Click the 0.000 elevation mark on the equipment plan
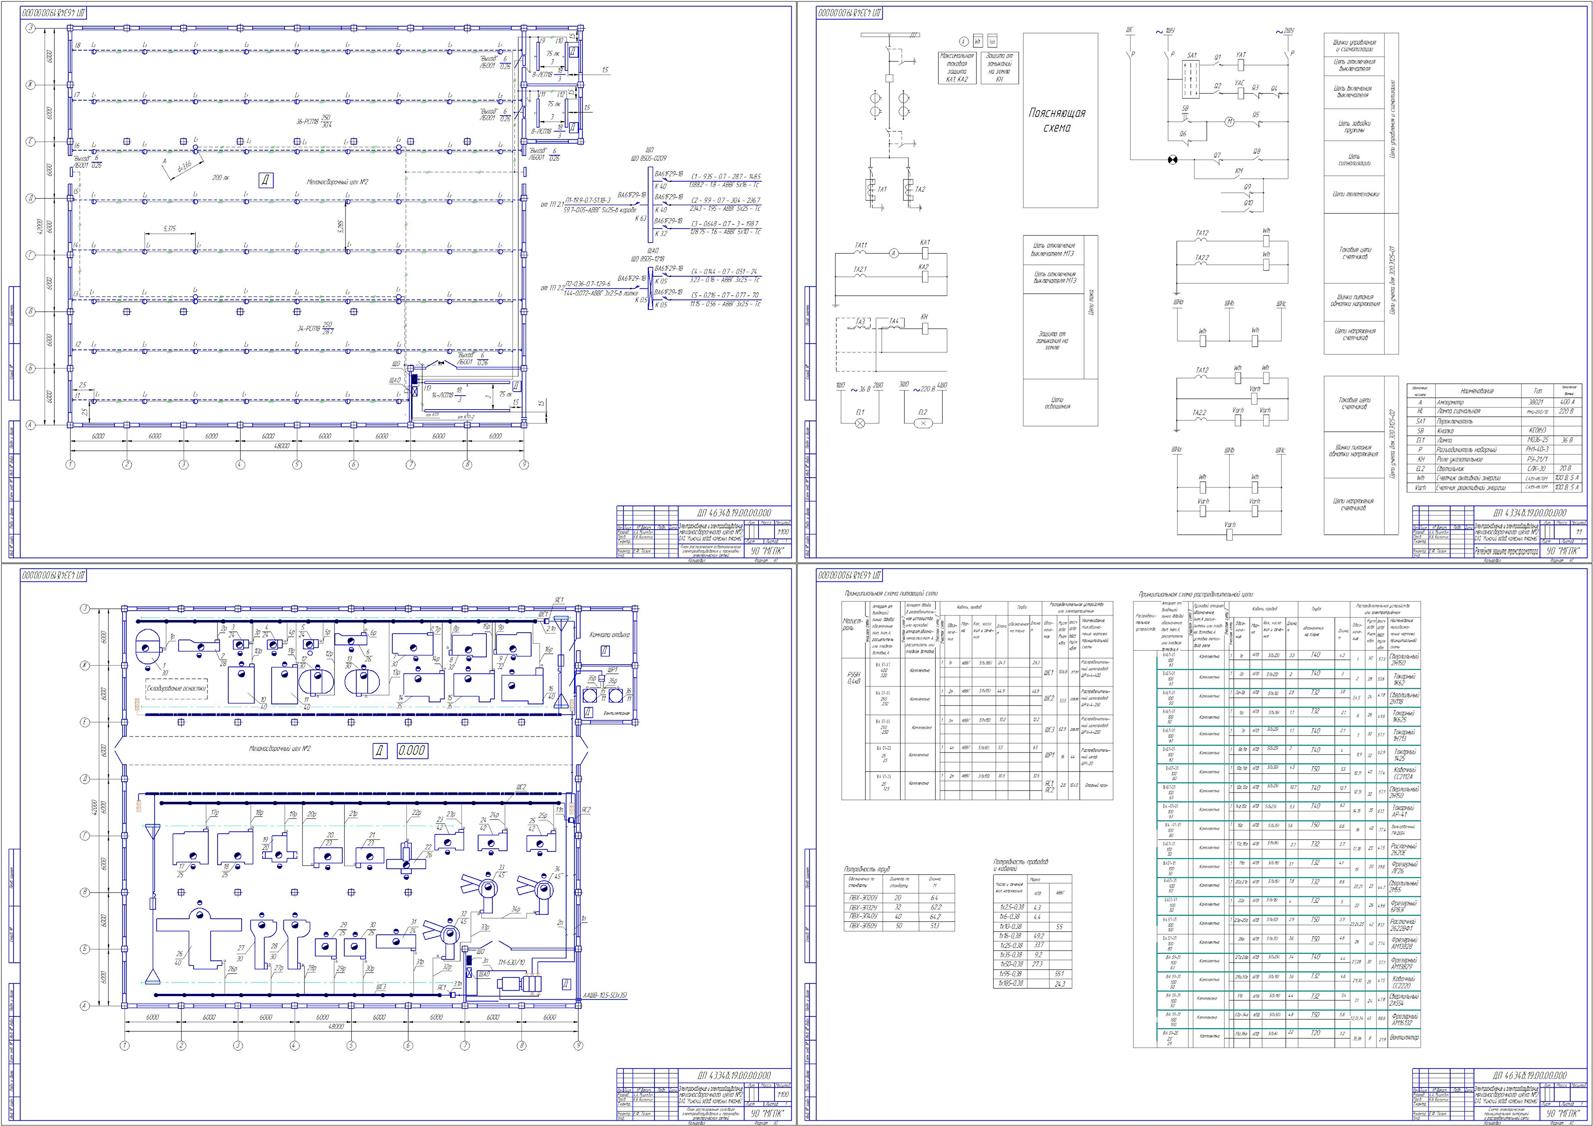1593x1126 pixels. (x=412, y=750)
